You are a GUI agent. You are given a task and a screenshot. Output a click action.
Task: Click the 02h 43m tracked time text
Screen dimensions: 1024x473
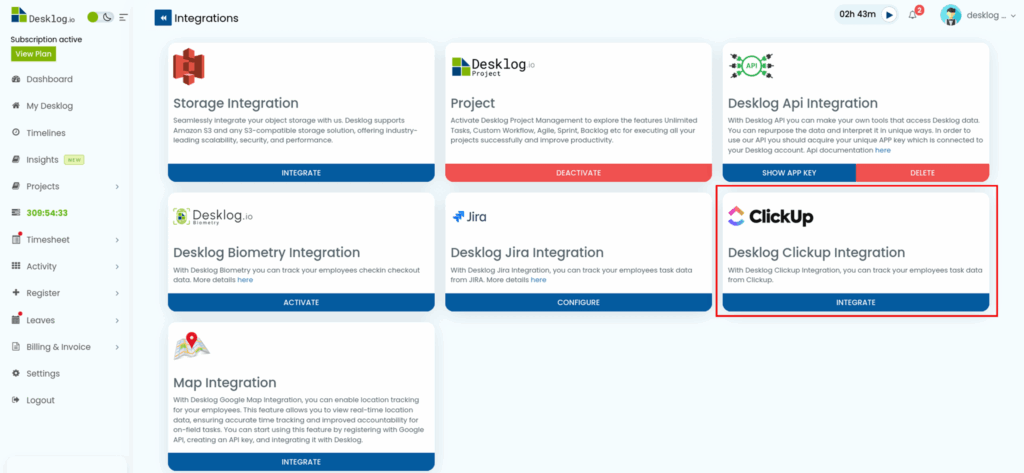857,14
